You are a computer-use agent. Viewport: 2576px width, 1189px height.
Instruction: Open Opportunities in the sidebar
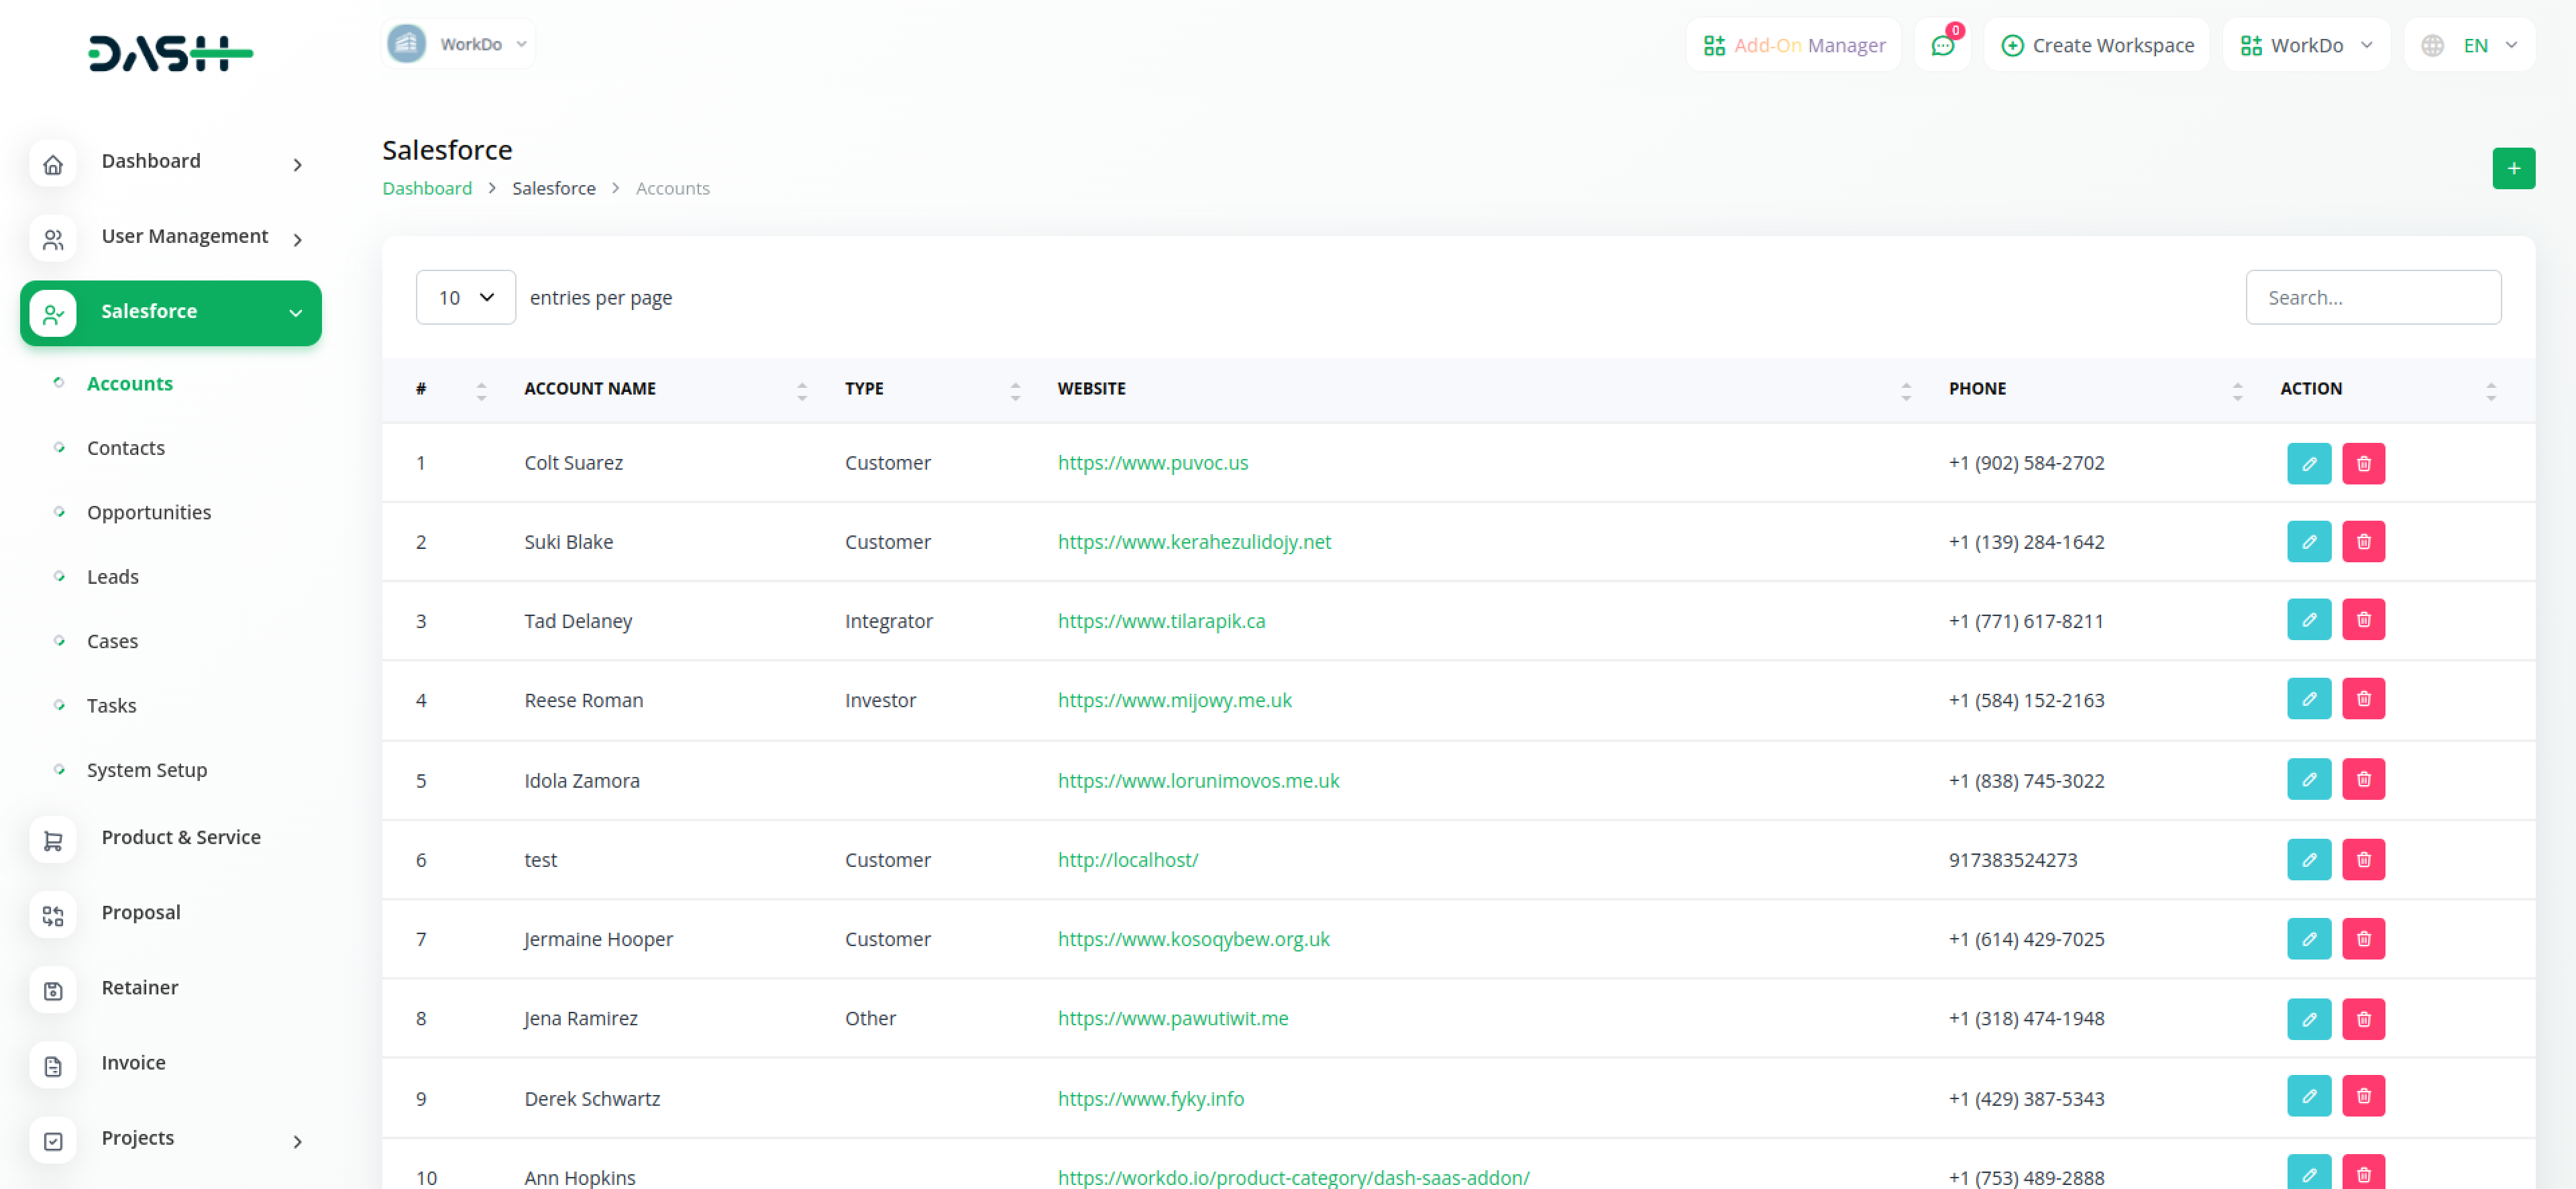click(149, 512)
